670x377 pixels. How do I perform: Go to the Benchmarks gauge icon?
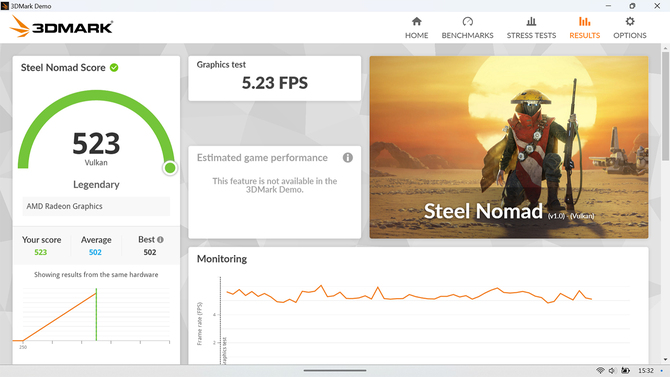pyautogui.click(x=467, y=21)
